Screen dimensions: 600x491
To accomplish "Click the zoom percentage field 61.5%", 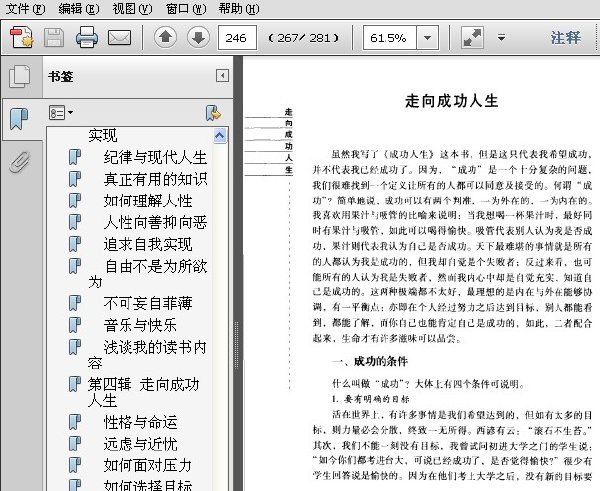I will tap(389, 38).
